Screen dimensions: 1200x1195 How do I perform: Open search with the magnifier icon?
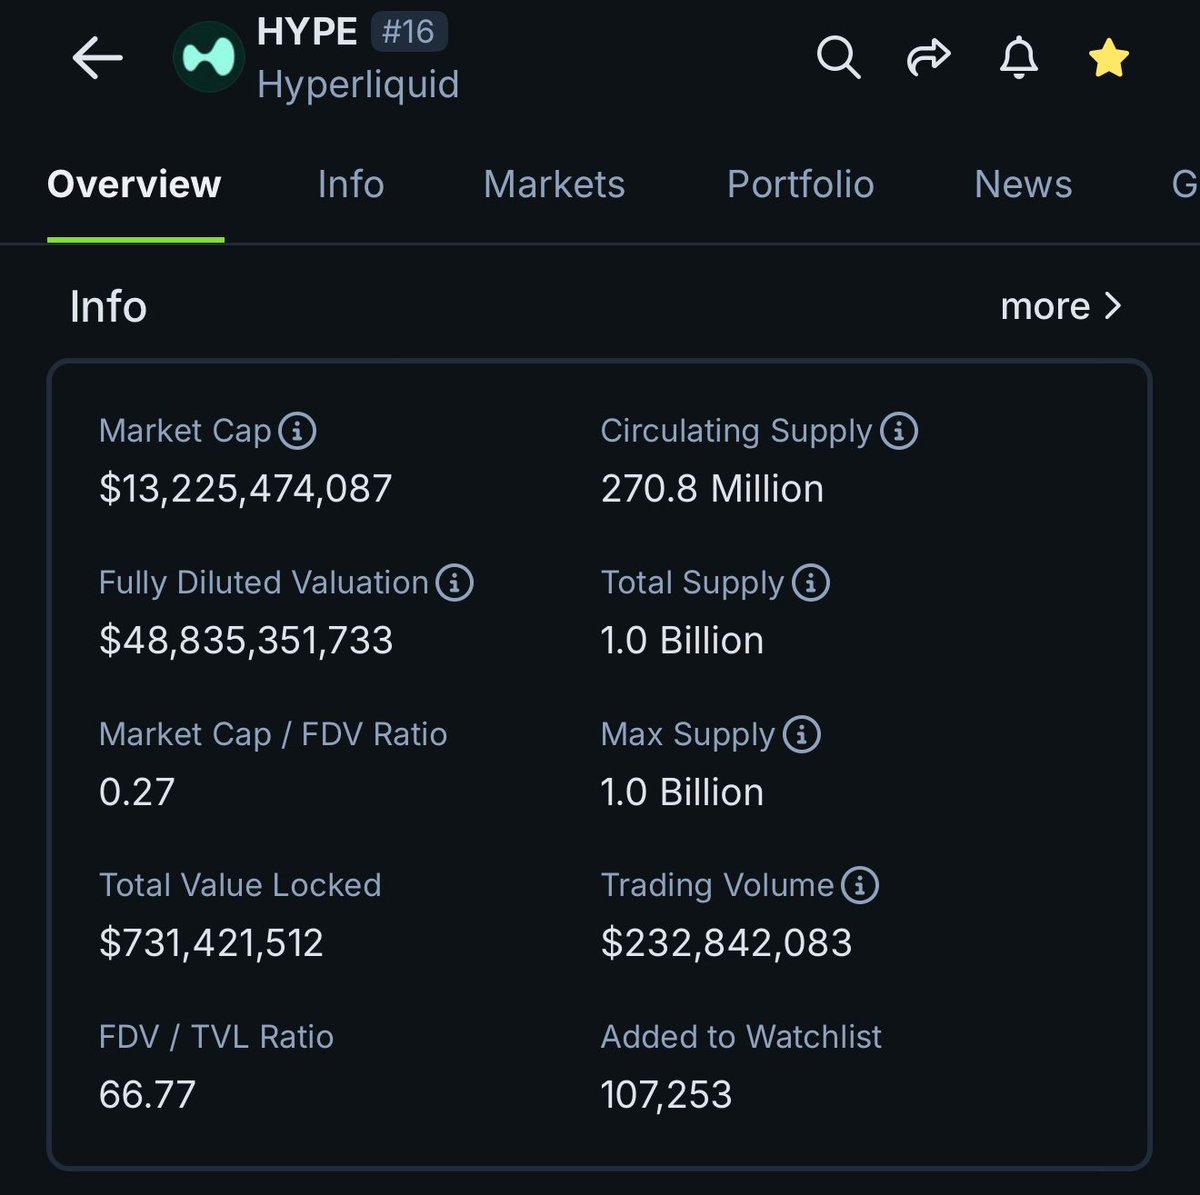click(838, 58)
